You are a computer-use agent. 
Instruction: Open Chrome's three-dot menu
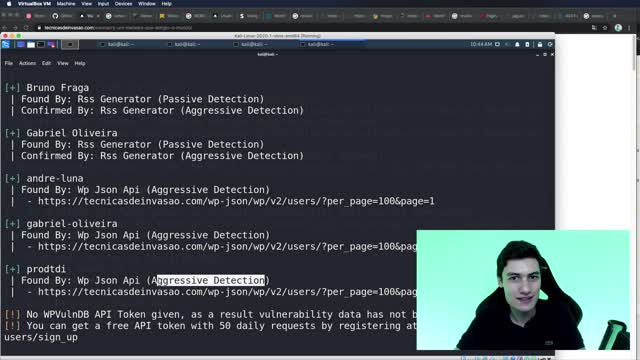[629, 27]
